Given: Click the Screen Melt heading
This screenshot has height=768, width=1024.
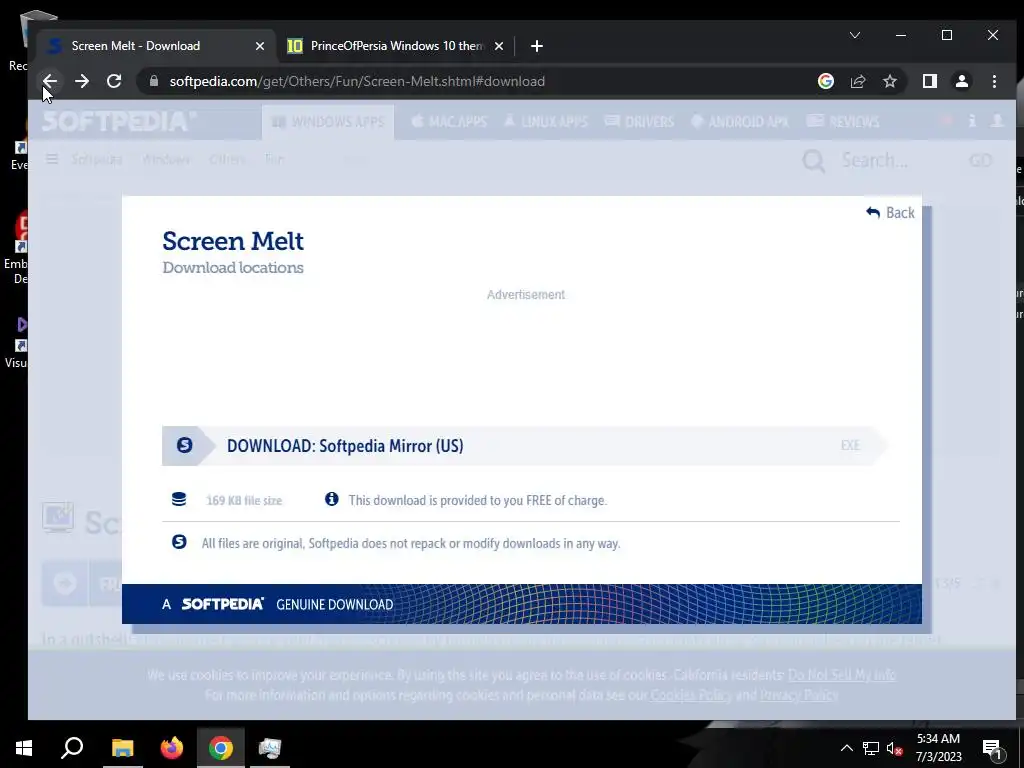Looking at the screenshot, I should tap(232, 241).
